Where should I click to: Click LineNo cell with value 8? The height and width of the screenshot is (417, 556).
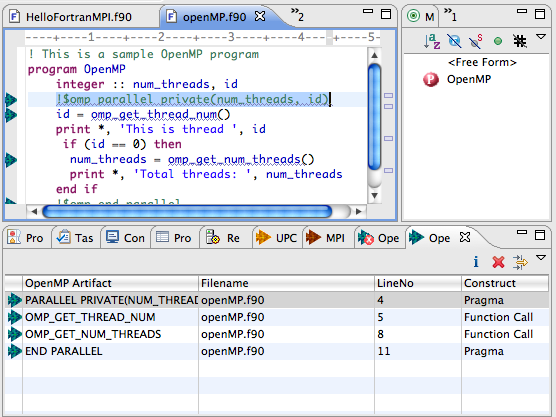[418, 334]
